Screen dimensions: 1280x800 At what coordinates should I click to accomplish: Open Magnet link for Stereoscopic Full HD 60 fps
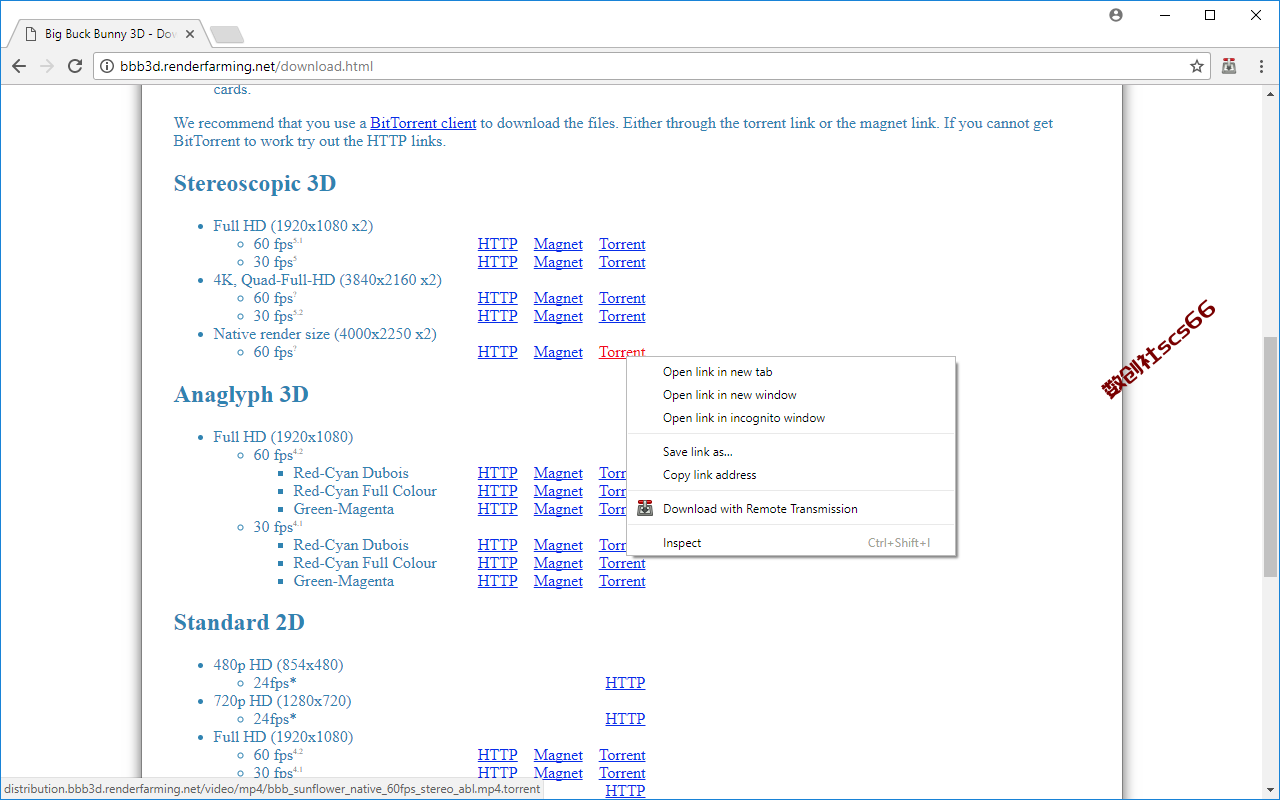pyautogui.click(x=558, y=244)
